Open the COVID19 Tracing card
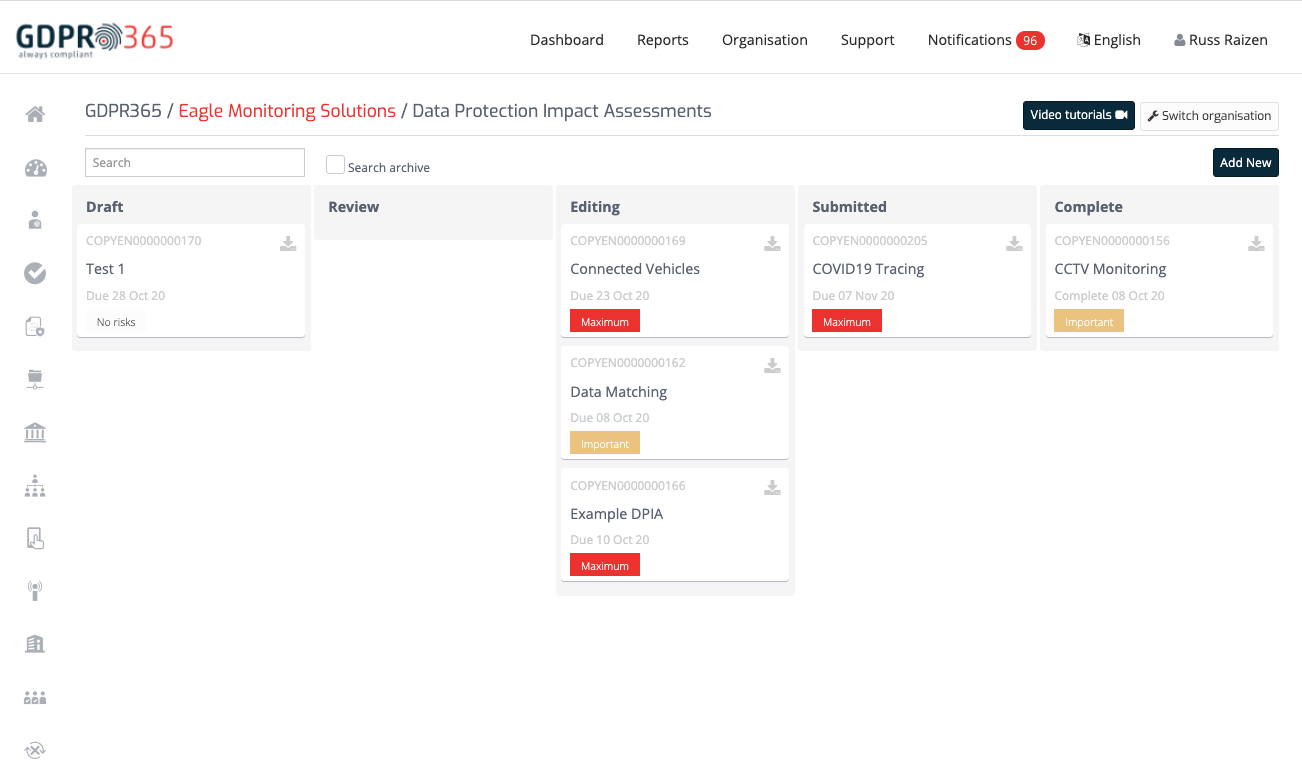Viewport: 1302px width, 783px height. [917, 281]
